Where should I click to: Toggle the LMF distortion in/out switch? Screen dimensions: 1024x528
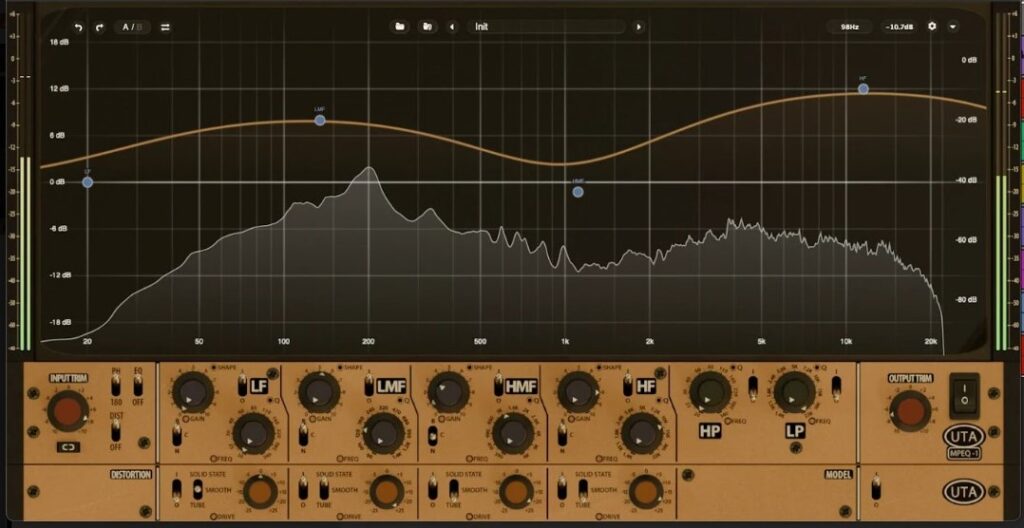click(303, 489)
